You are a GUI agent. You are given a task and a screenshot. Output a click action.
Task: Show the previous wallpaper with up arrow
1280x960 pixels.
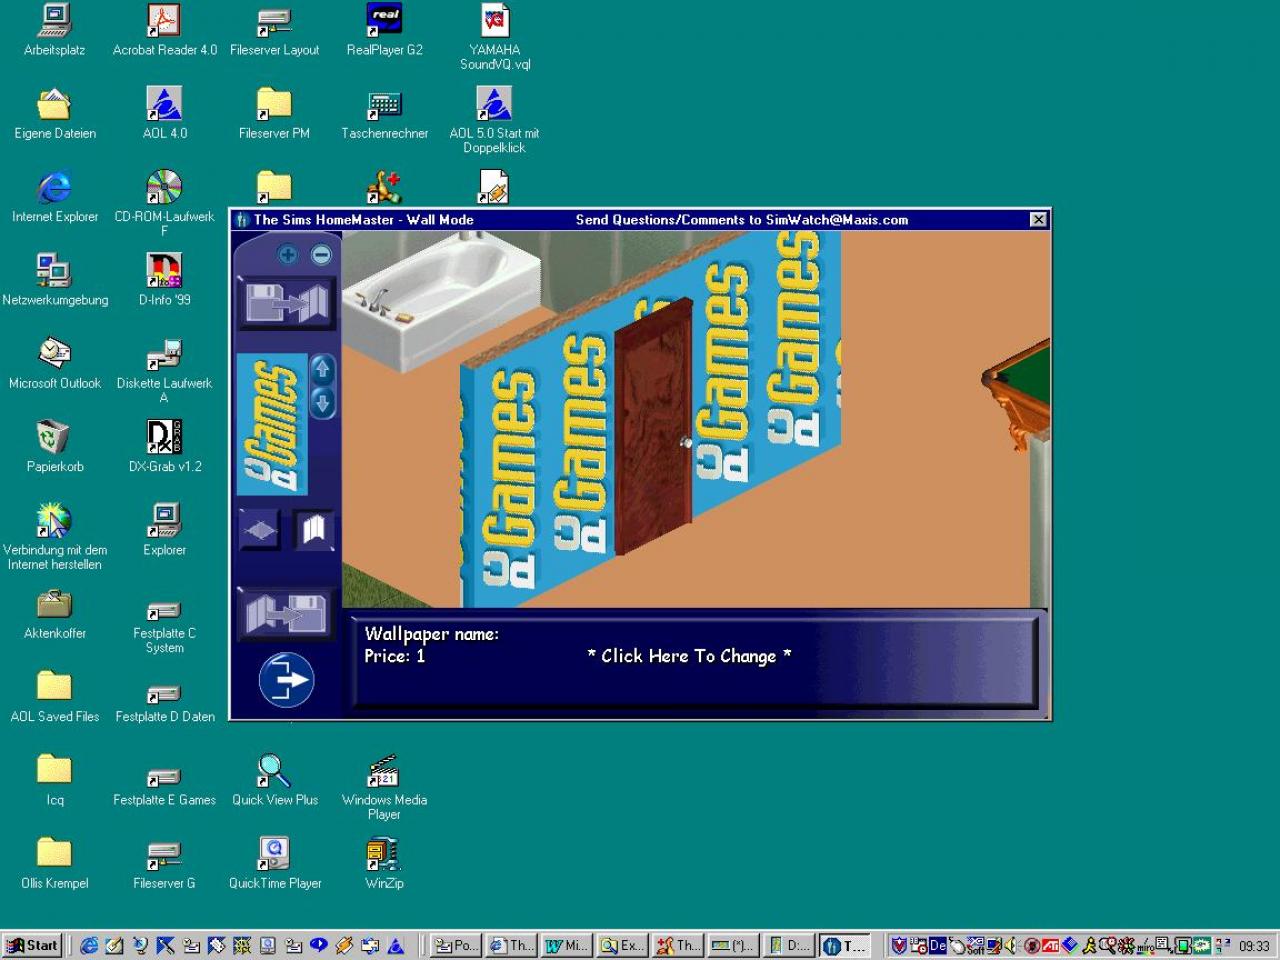coord(322,369)
